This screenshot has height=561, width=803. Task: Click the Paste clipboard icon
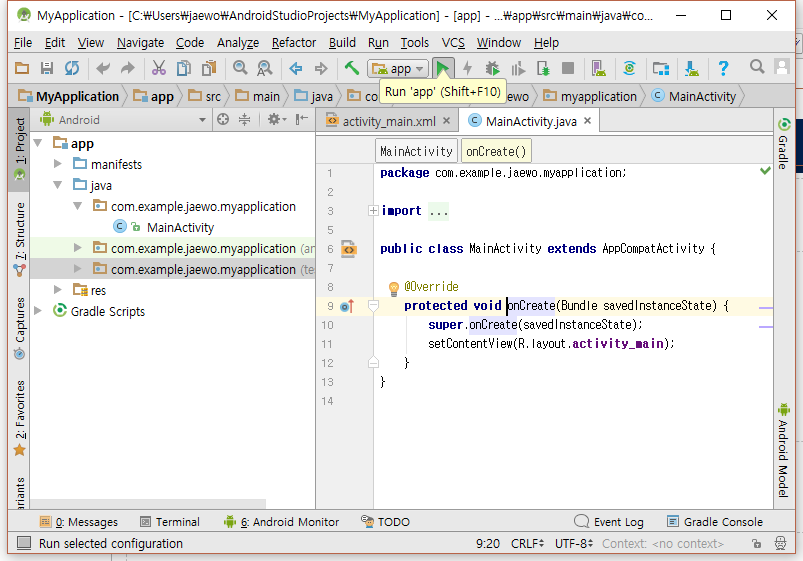tap(209, 68)
